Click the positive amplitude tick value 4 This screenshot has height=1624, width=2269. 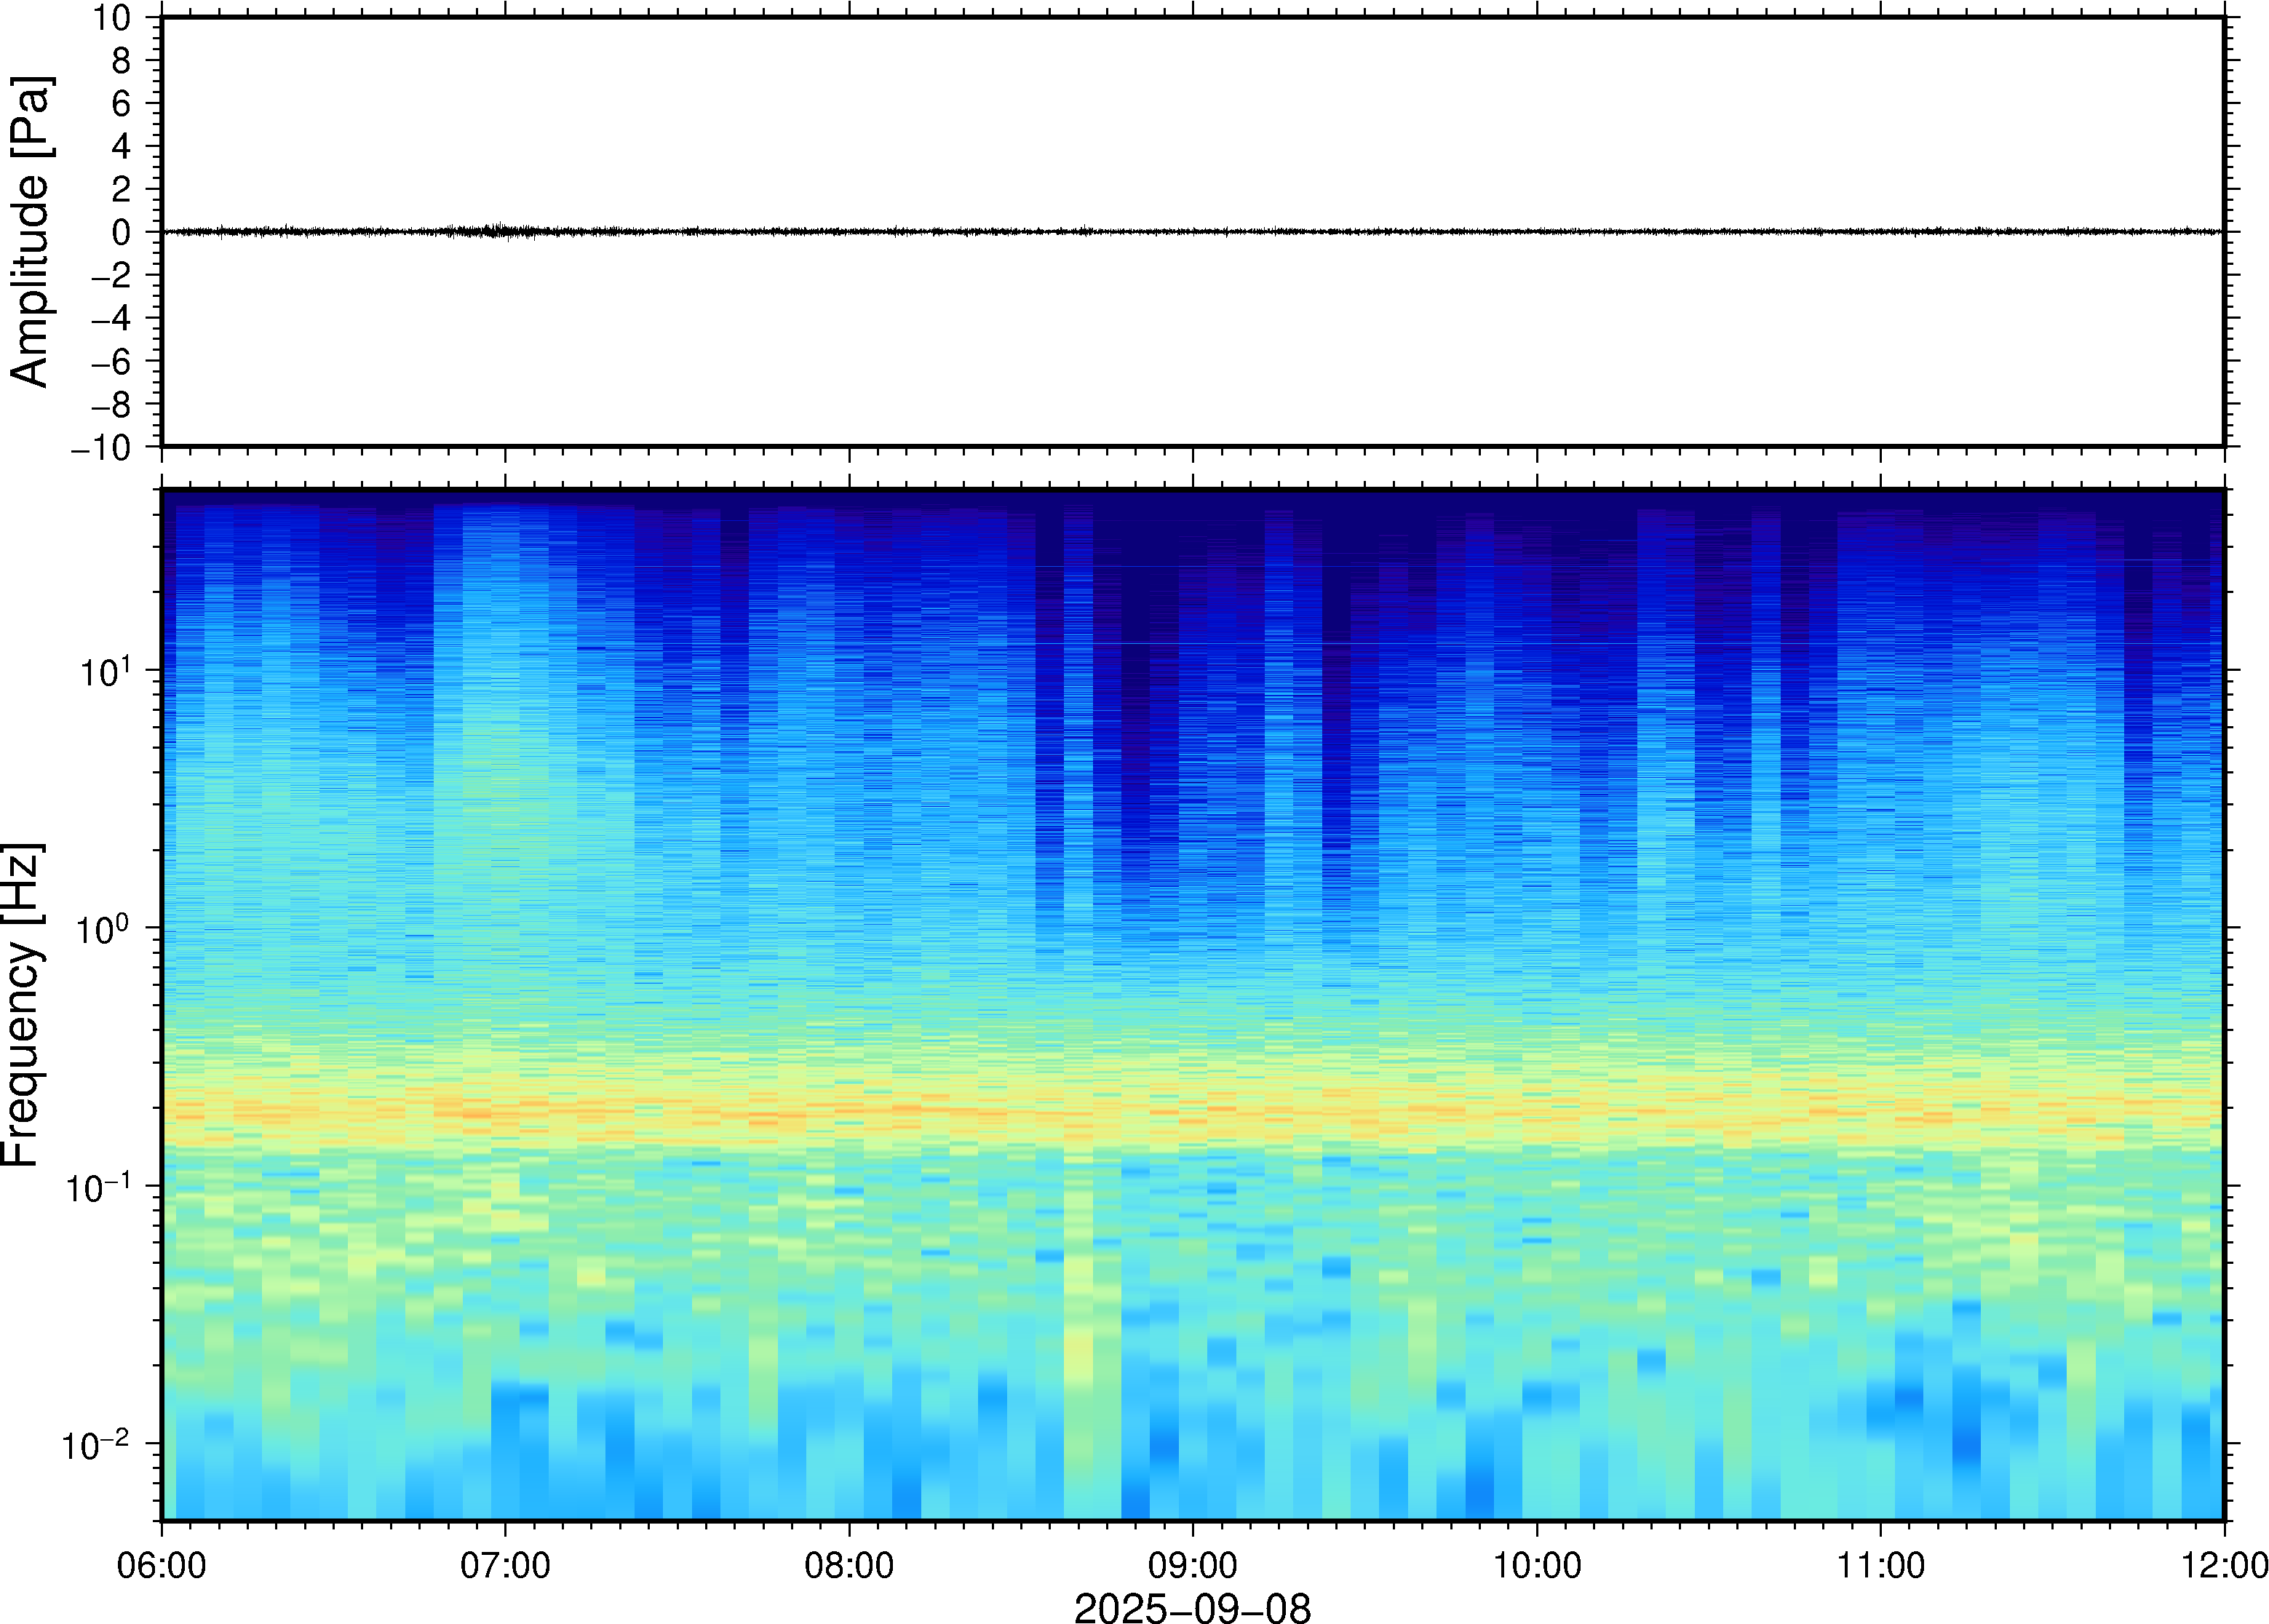[x=121, y=146]
